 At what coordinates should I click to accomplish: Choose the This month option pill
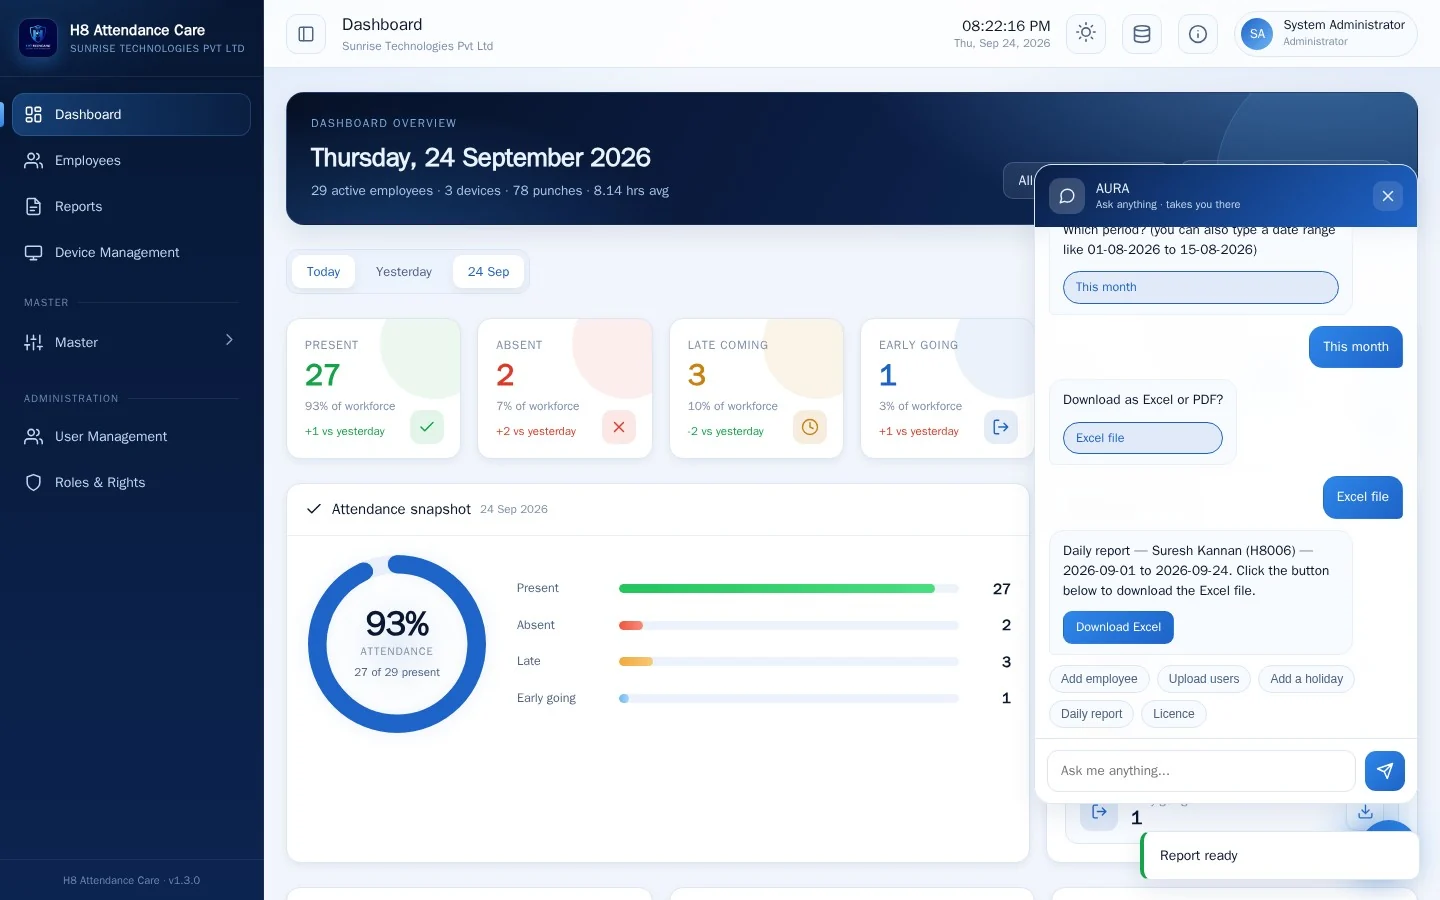tap(1200, 287)
